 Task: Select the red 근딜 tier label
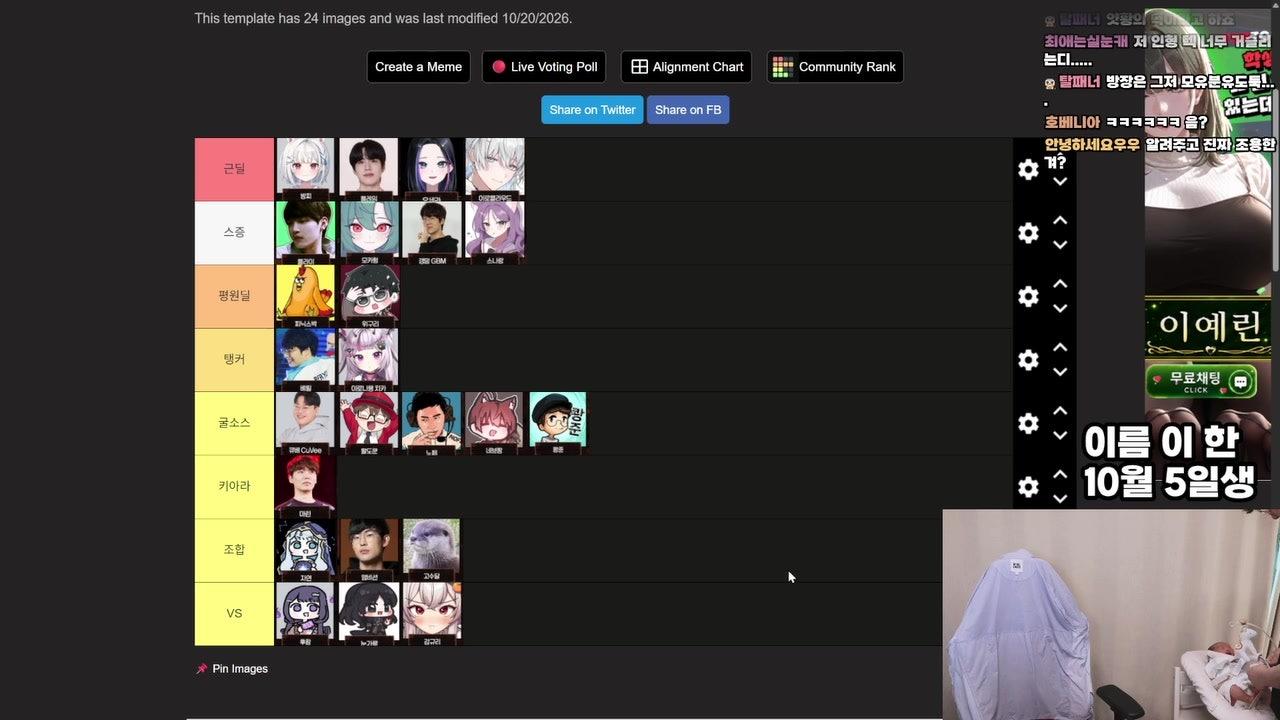click(x=234, y=169)
